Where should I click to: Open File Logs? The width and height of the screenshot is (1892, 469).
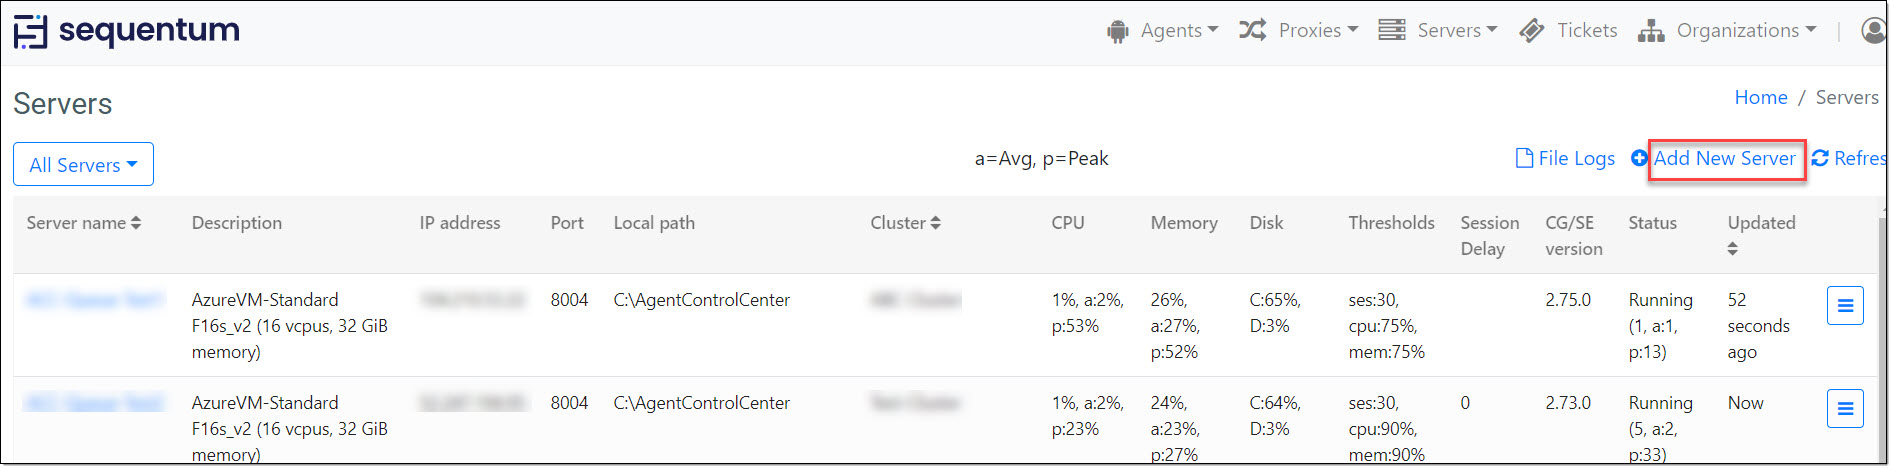1565,158
